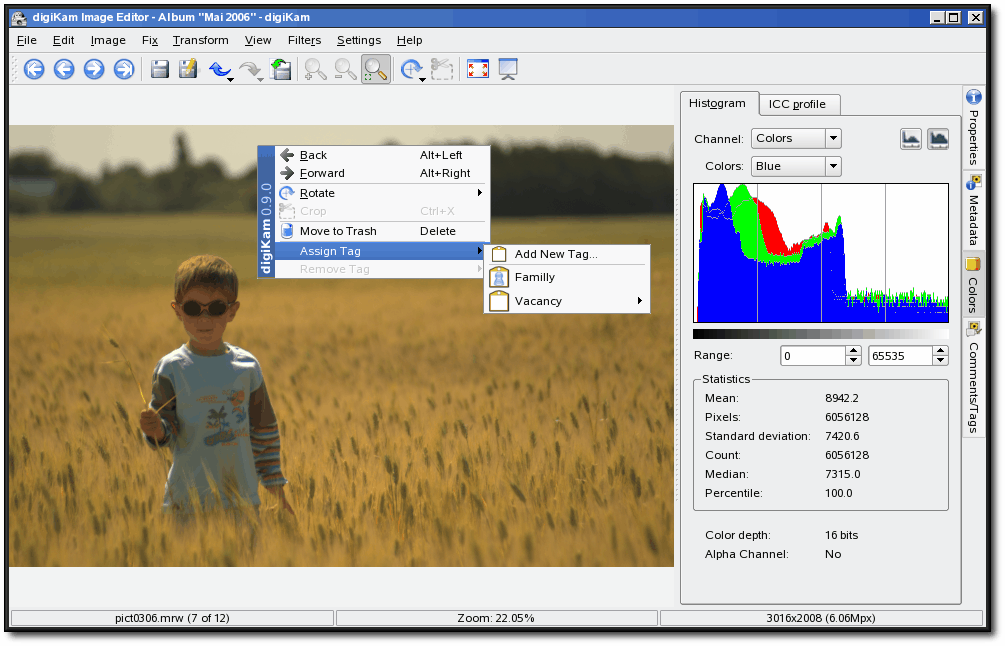Click the Crop scissors toolbar icon
Image resolution: width=1005 pixels, height=646 pixels.
(442, 69)
